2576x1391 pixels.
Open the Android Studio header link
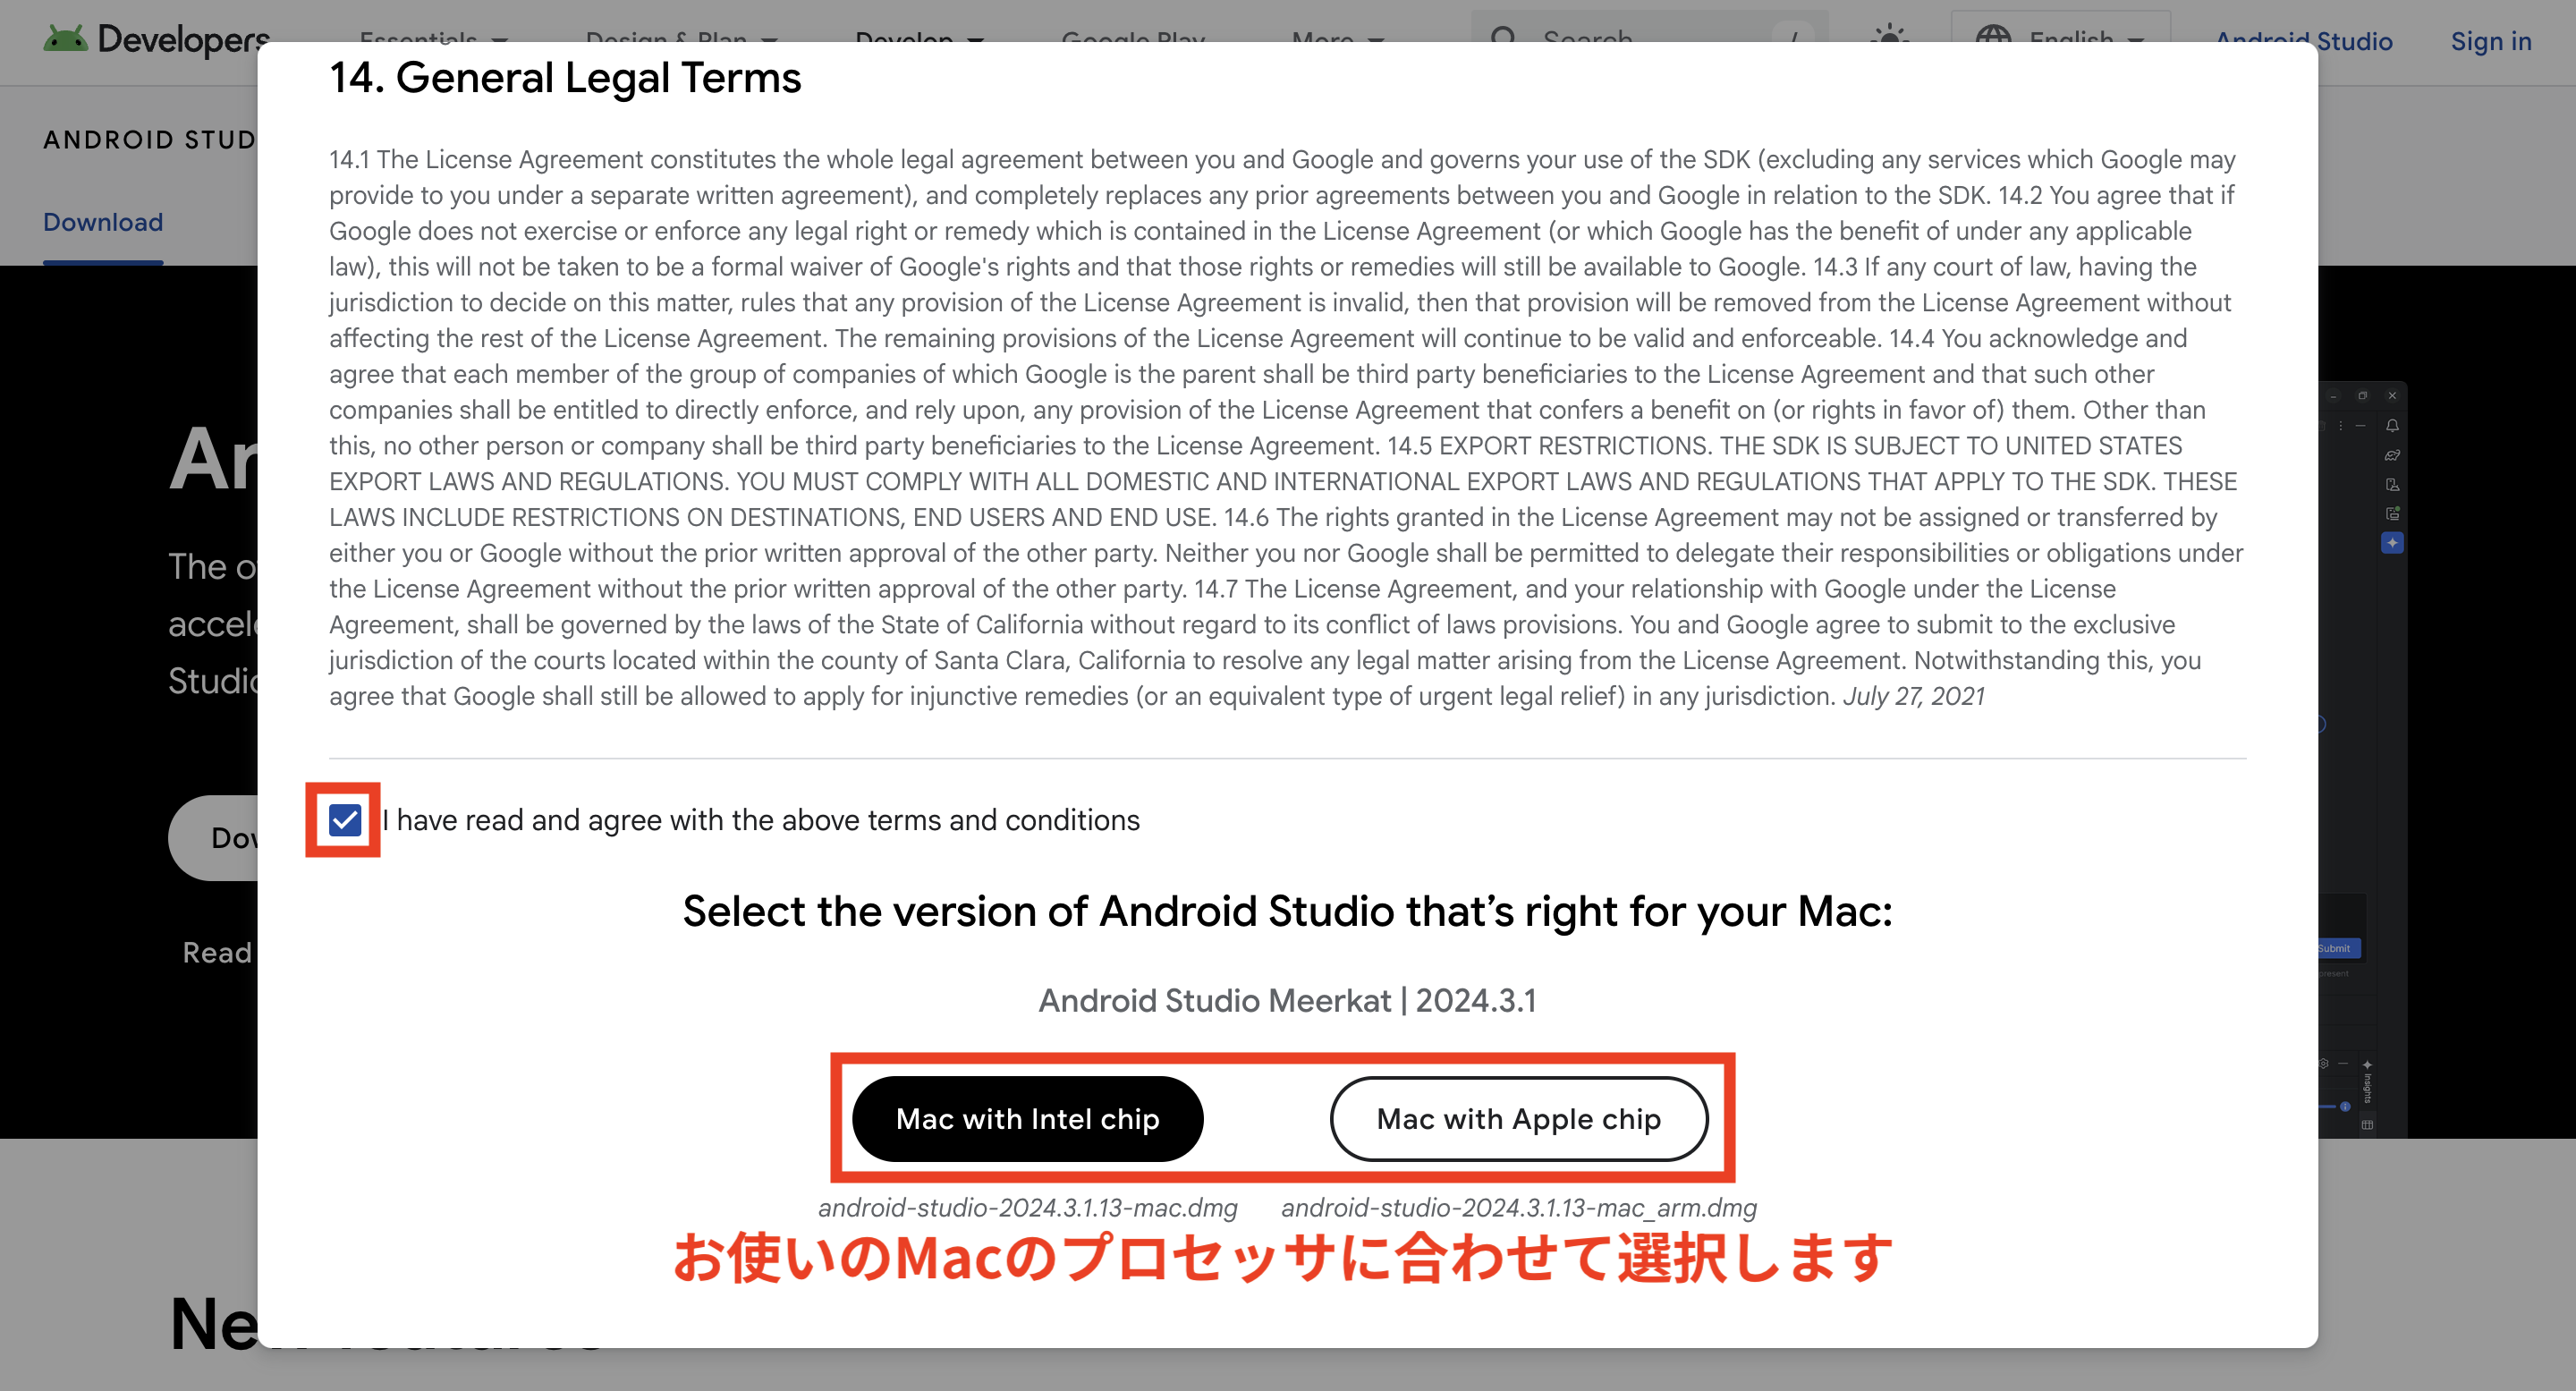pos(2303,41)
